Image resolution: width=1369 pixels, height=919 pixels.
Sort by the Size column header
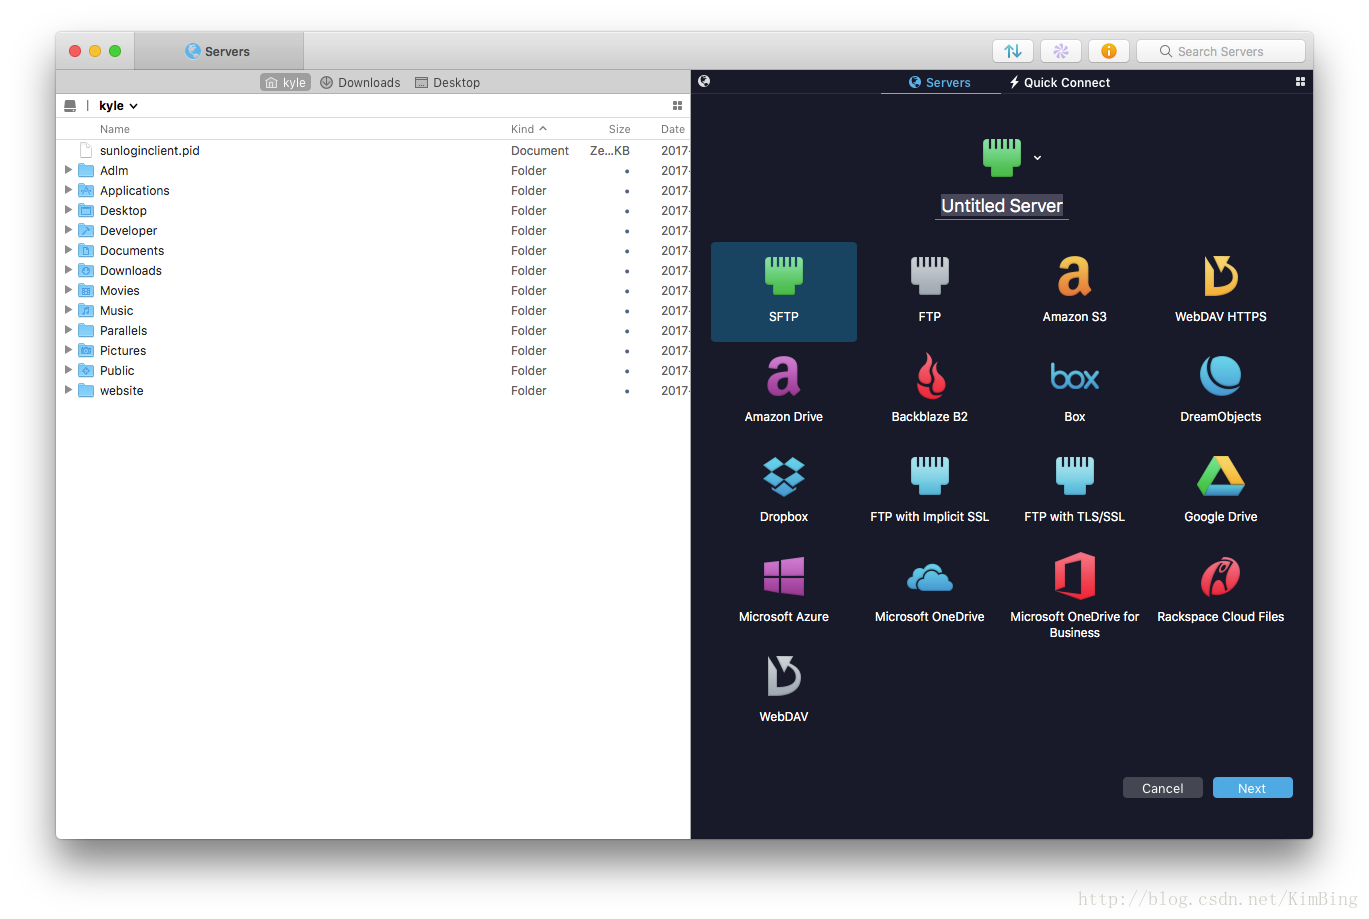point(619,129)
